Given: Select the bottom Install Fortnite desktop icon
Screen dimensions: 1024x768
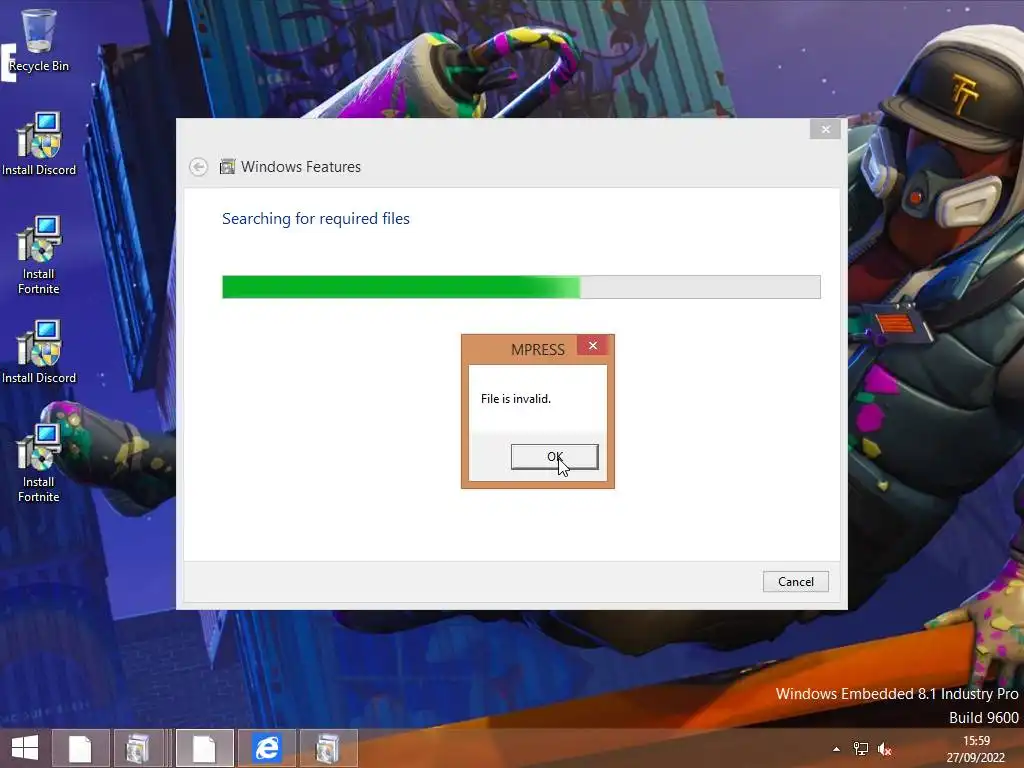Looking at the screenshot, I should pos(39,463).
